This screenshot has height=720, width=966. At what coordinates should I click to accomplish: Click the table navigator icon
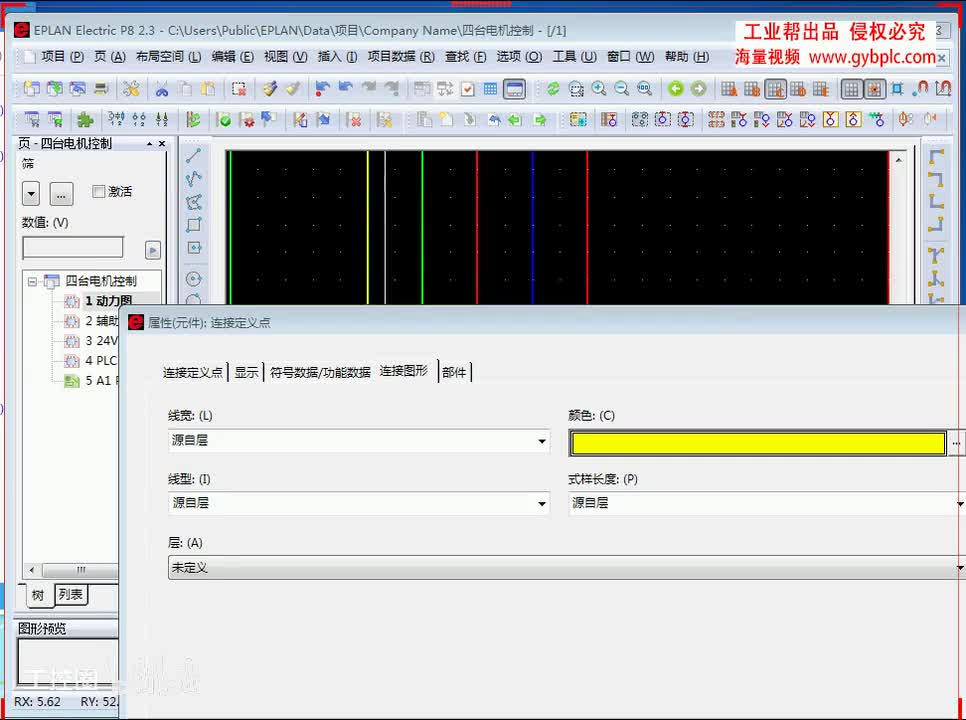click(x=490, y=89)
